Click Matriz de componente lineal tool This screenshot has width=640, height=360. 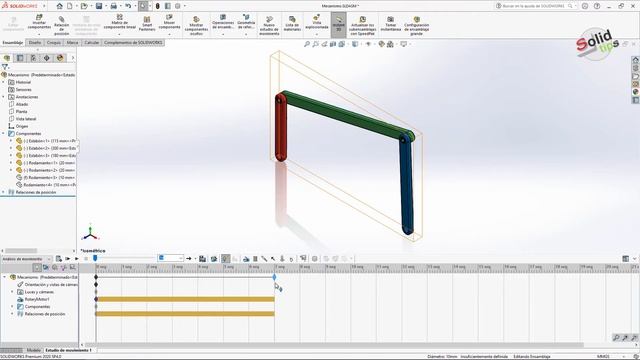click(x=120, y=23)
